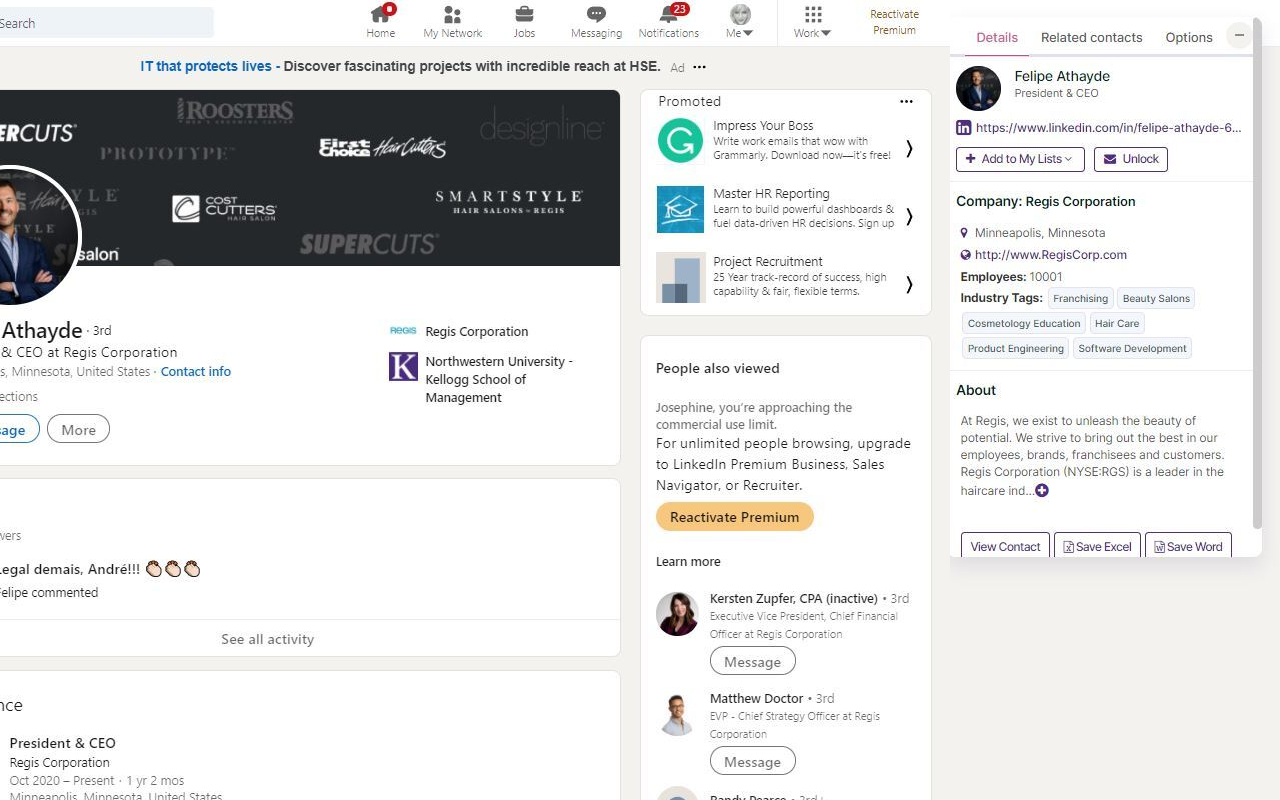Click Learn more link

pos(688,562)
